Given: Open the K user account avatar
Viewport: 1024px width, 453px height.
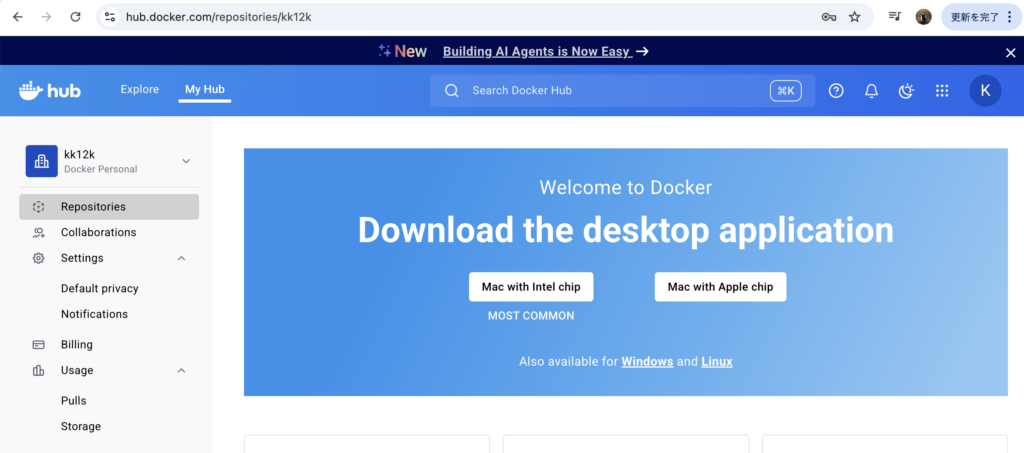Looking at the screenshot, I should tap(985, 91).
